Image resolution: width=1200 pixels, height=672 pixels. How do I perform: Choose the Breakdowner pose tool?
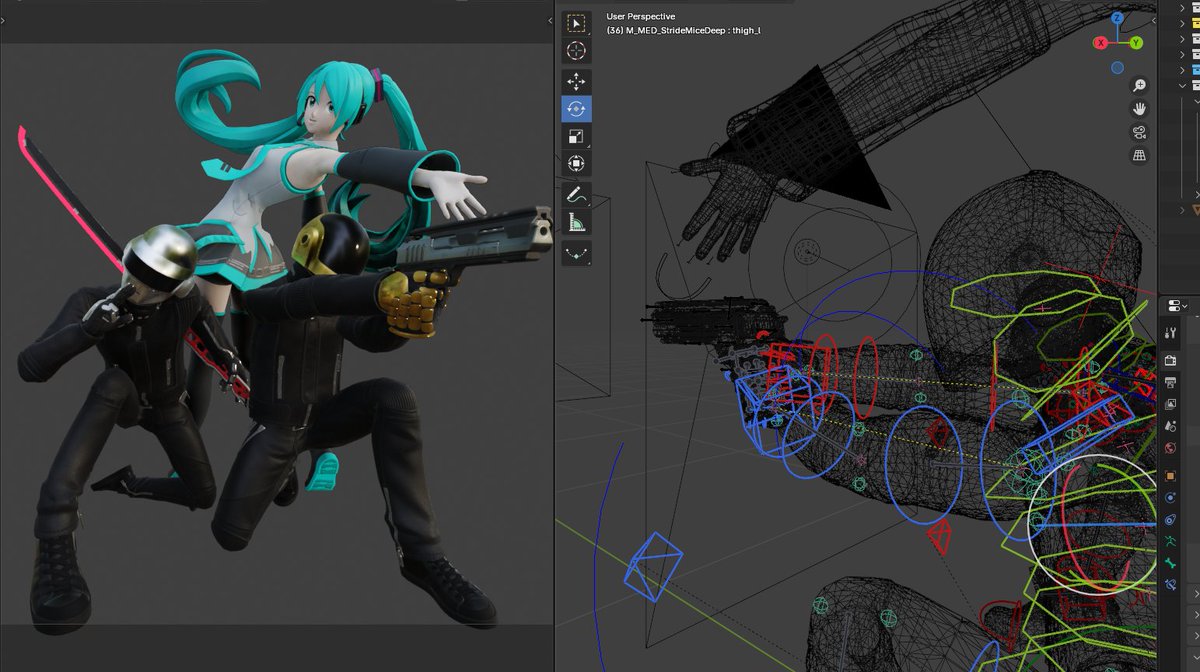(x=577, y=253)
